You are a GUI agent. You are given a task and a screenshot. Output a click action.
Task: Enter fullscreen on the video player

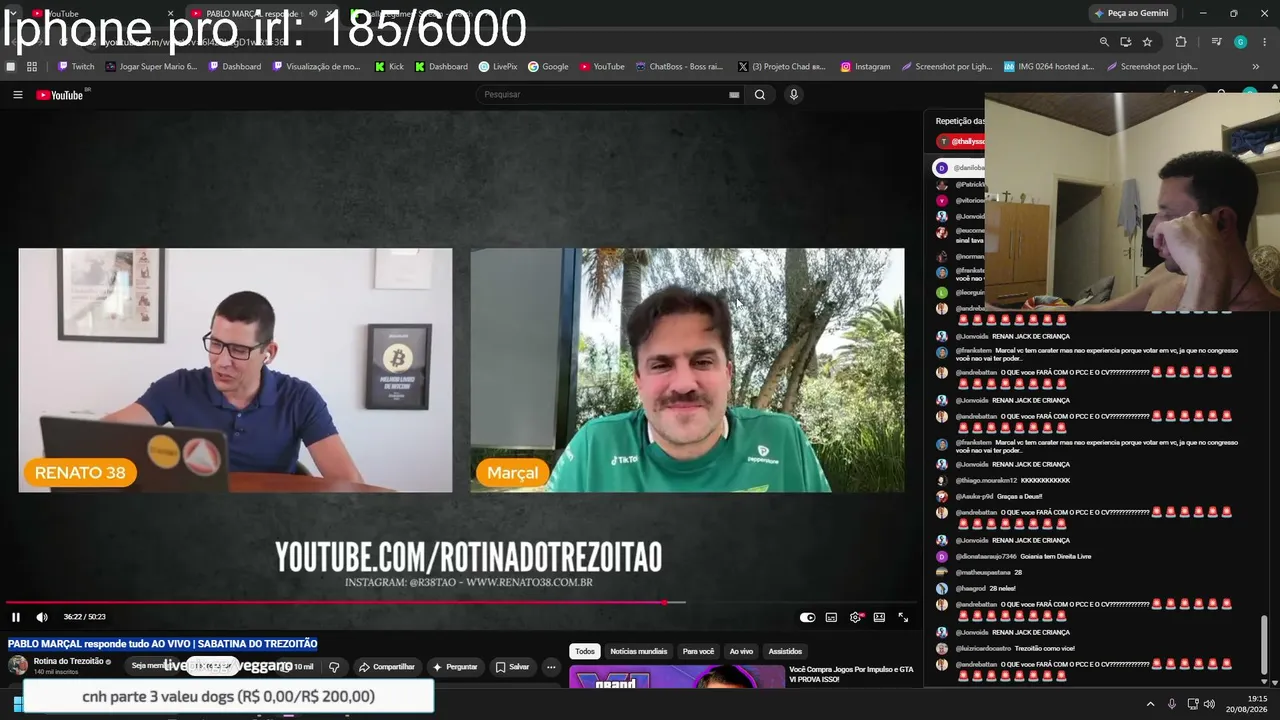click(903, 617)
